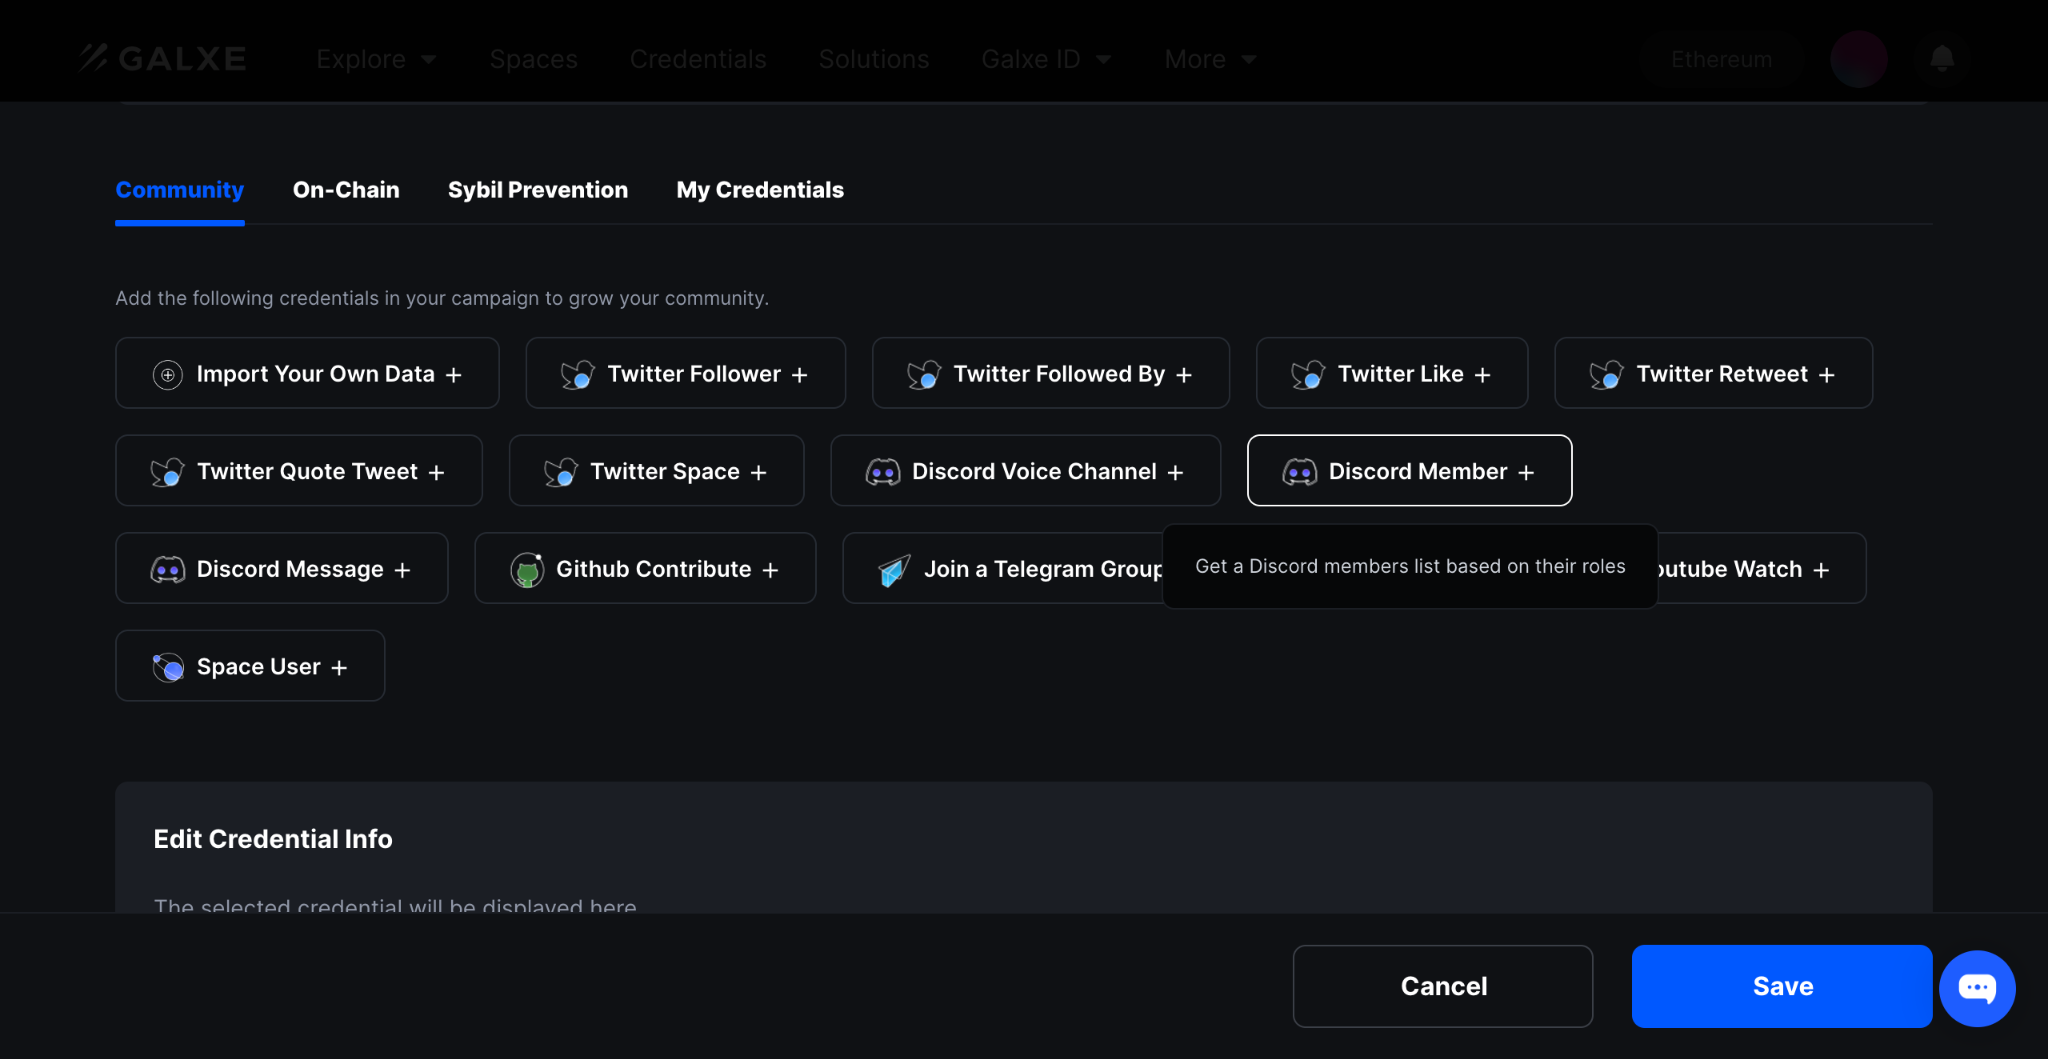The height and width of the screenshot is (1059, 2048).
Task: Open the Solutions nav link
Action: [x=874, y=59]
